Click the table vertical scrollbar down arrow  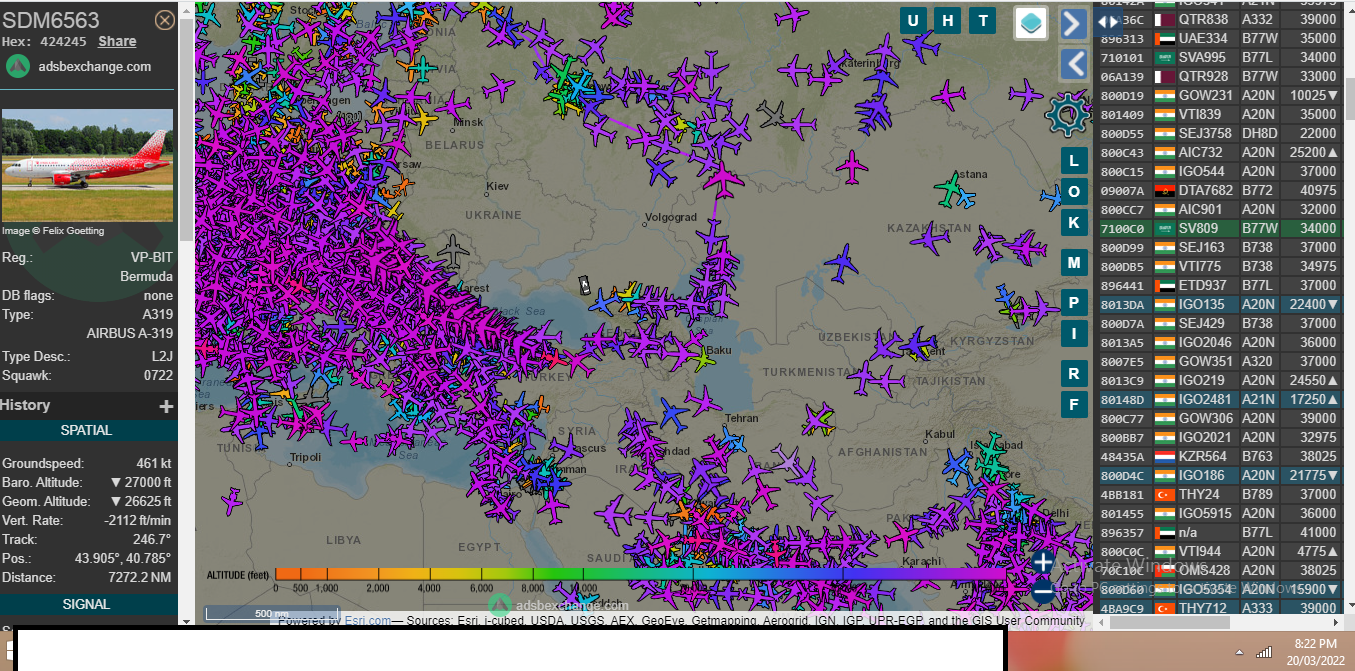tap(1350, 607)
